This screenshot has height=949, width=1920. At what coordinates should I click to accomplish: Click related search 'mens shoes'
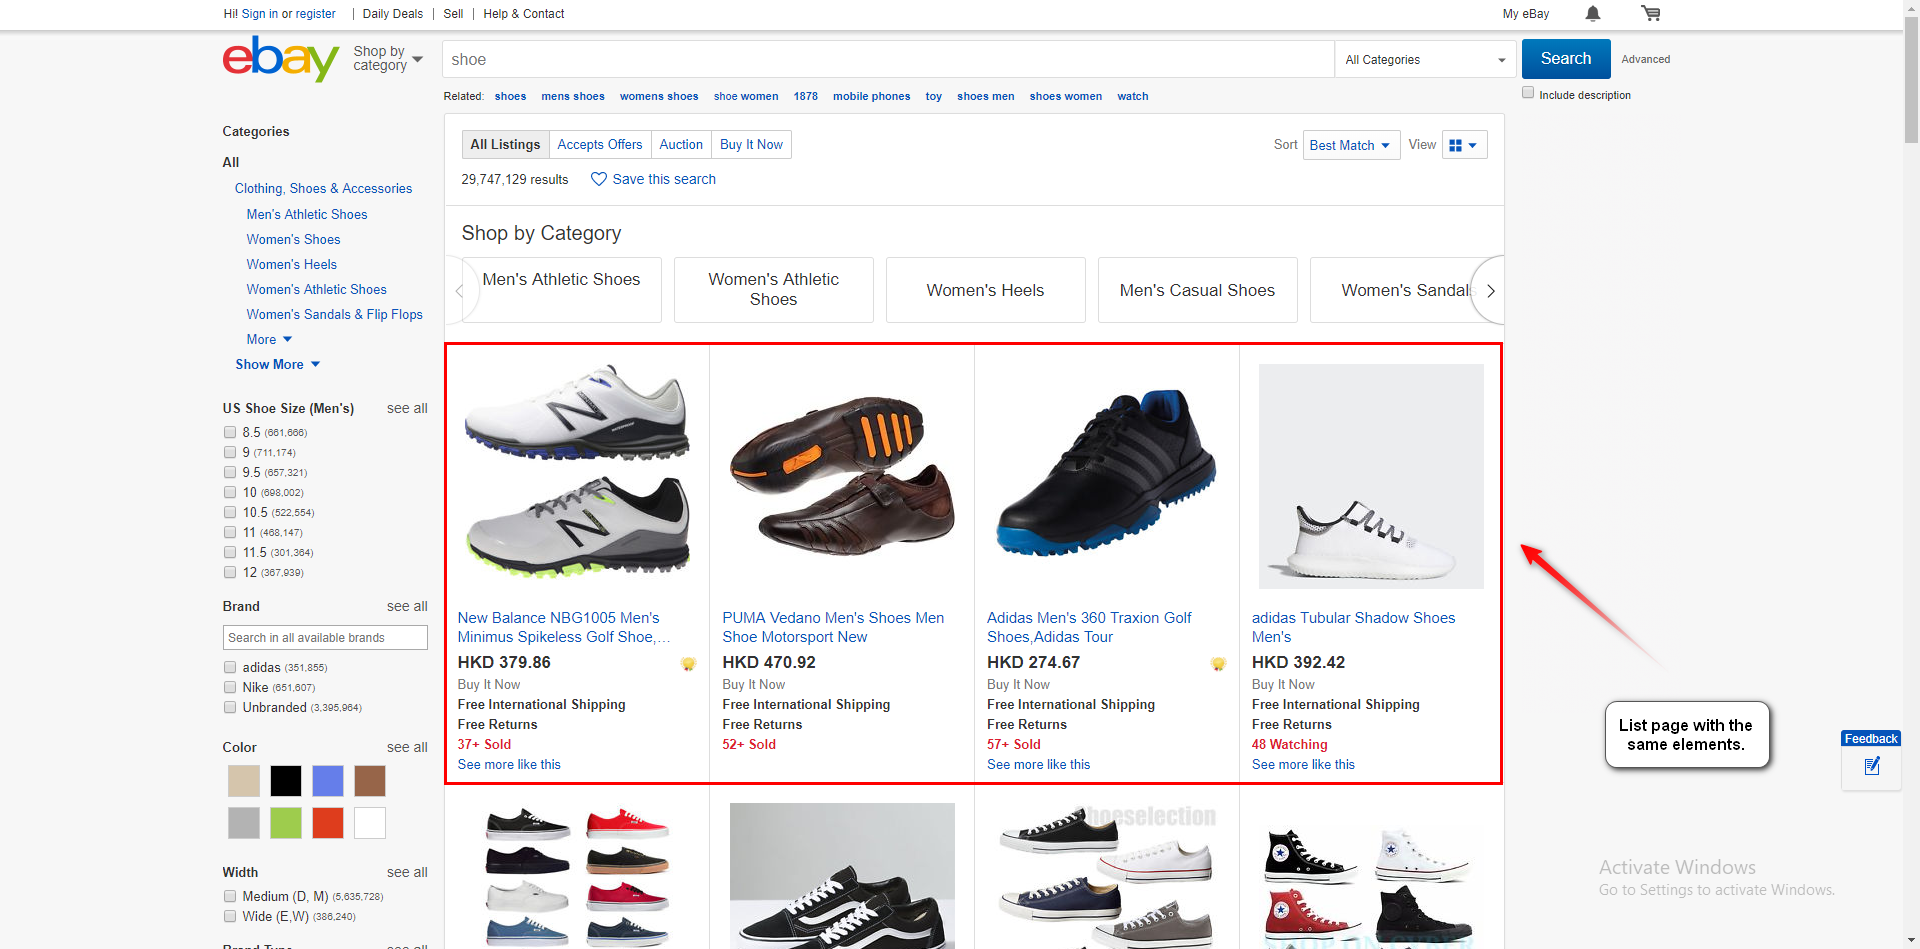point(573,96)
